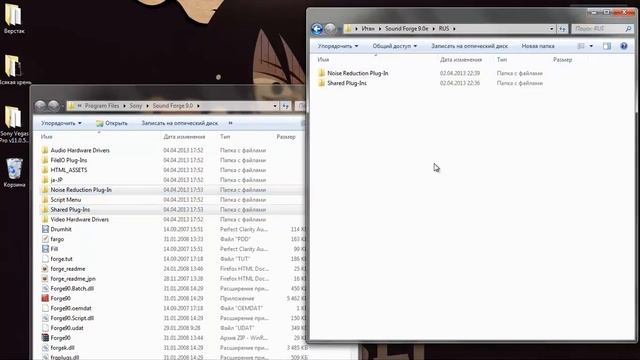Open the Корзина recycle bin icon

[14, 172]
